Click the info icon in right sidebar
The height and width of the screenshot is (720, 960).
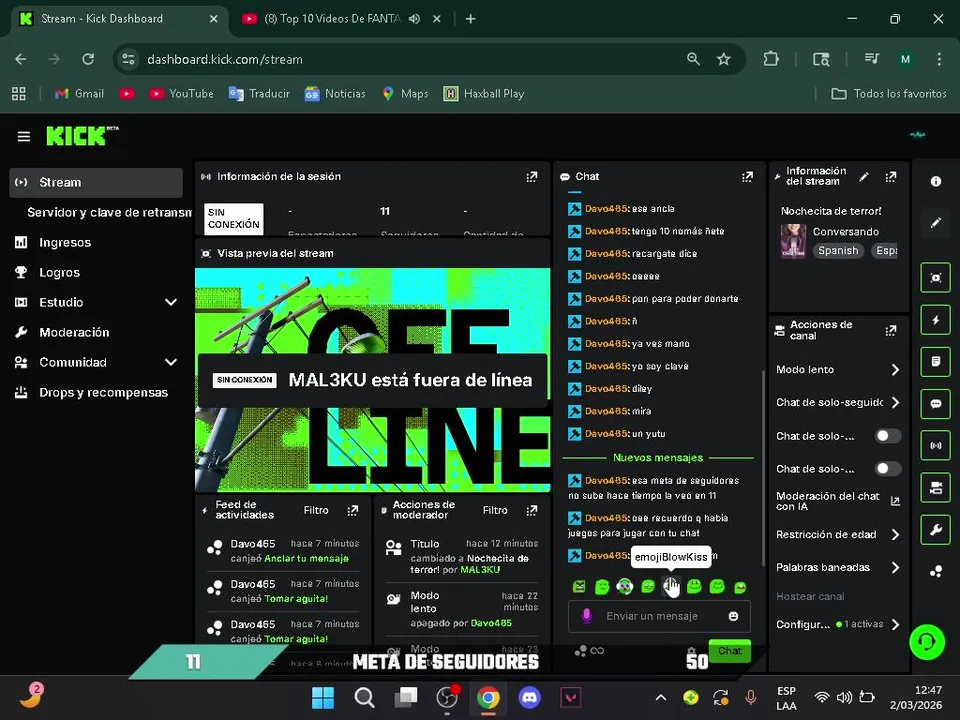[936, 181]
